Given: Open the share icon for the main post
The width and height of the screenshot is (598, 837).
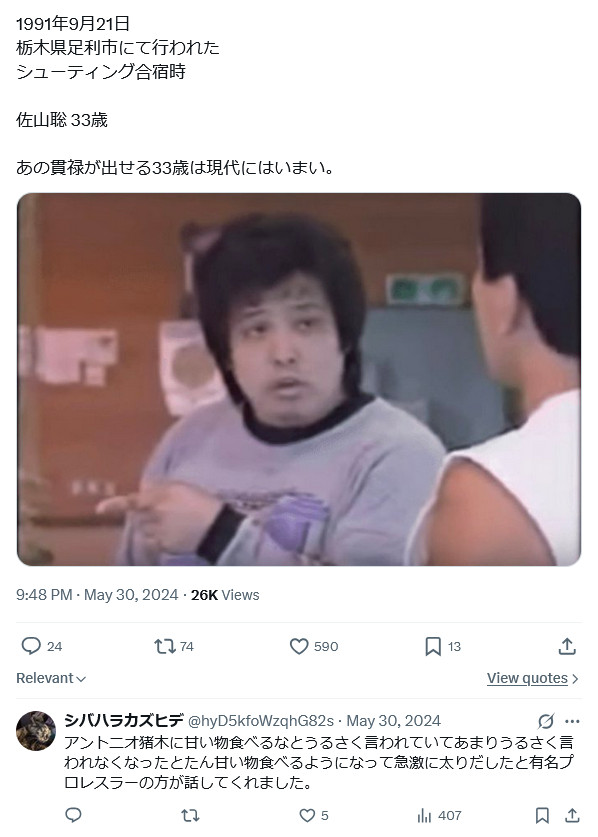Looking at the screenshot, I should [567, 646].
